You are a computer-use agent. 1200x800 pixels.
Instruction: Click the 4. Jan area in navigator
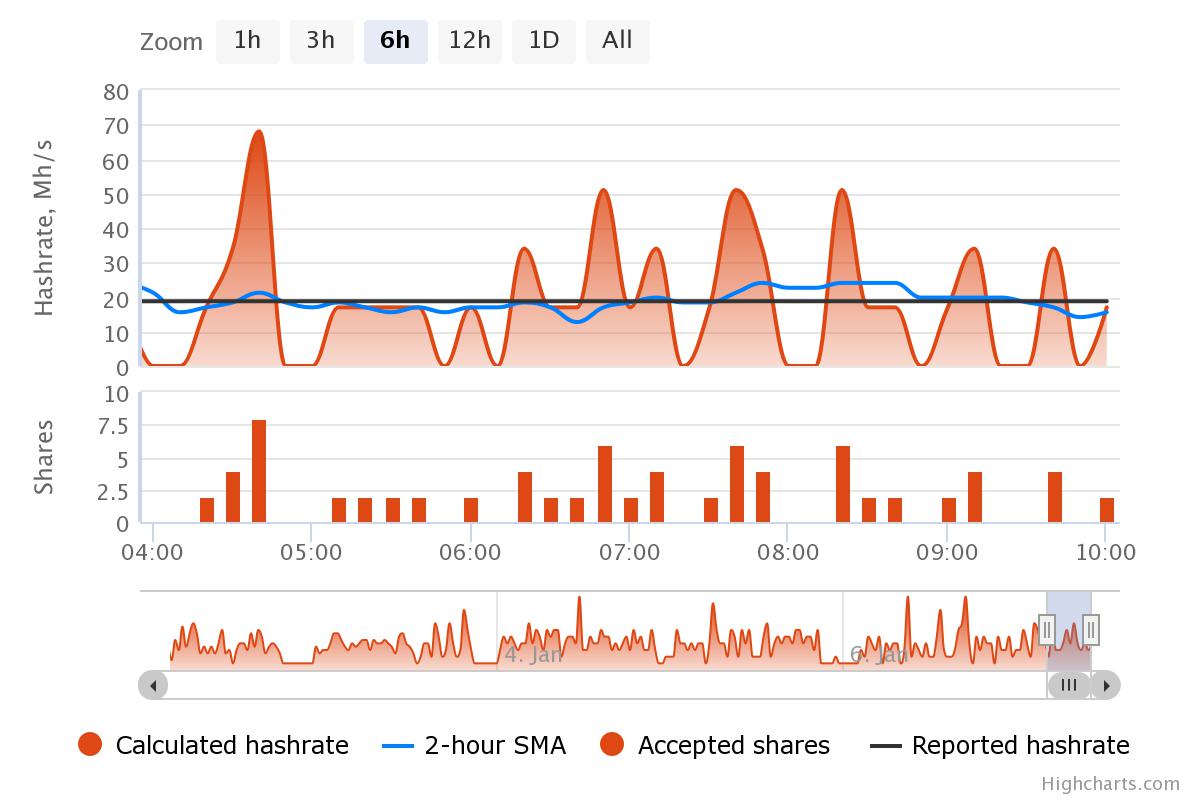[x=533, y=655]
